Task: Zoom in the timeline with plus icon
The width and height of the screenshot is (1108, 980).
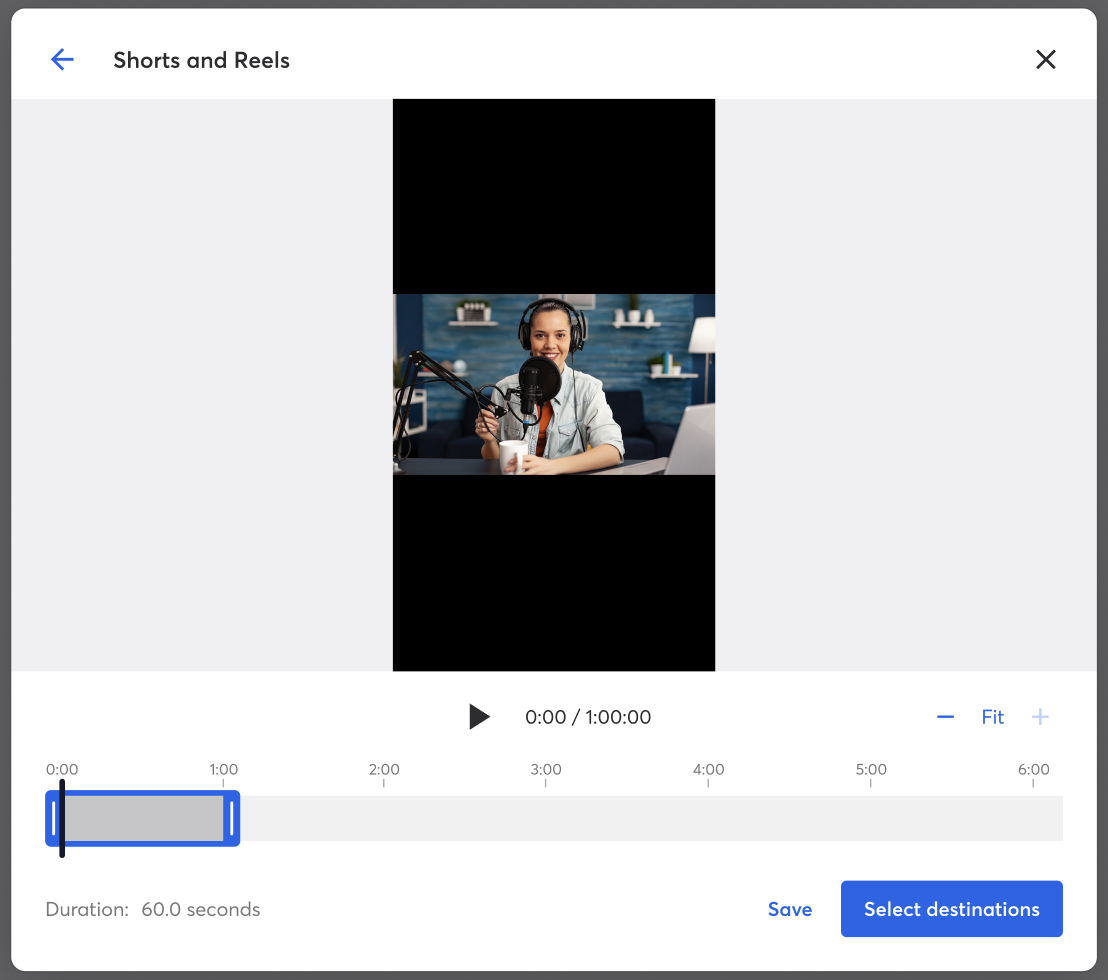Action: tap(1039, 717)
